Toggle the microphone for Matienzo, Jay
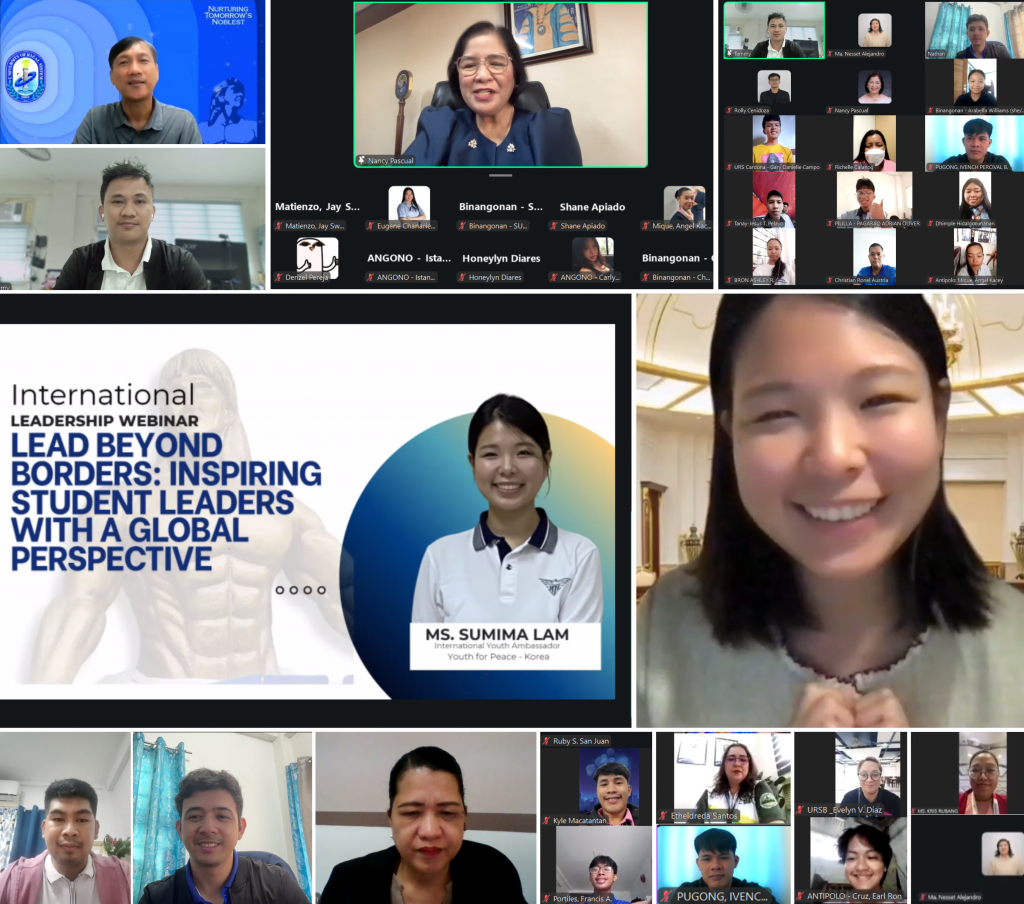 coord(278,226)
